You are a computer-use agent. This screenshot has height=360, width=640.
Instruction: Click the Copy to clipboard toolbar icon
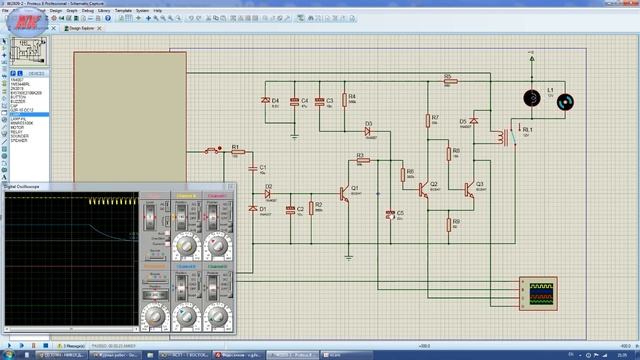216,18
